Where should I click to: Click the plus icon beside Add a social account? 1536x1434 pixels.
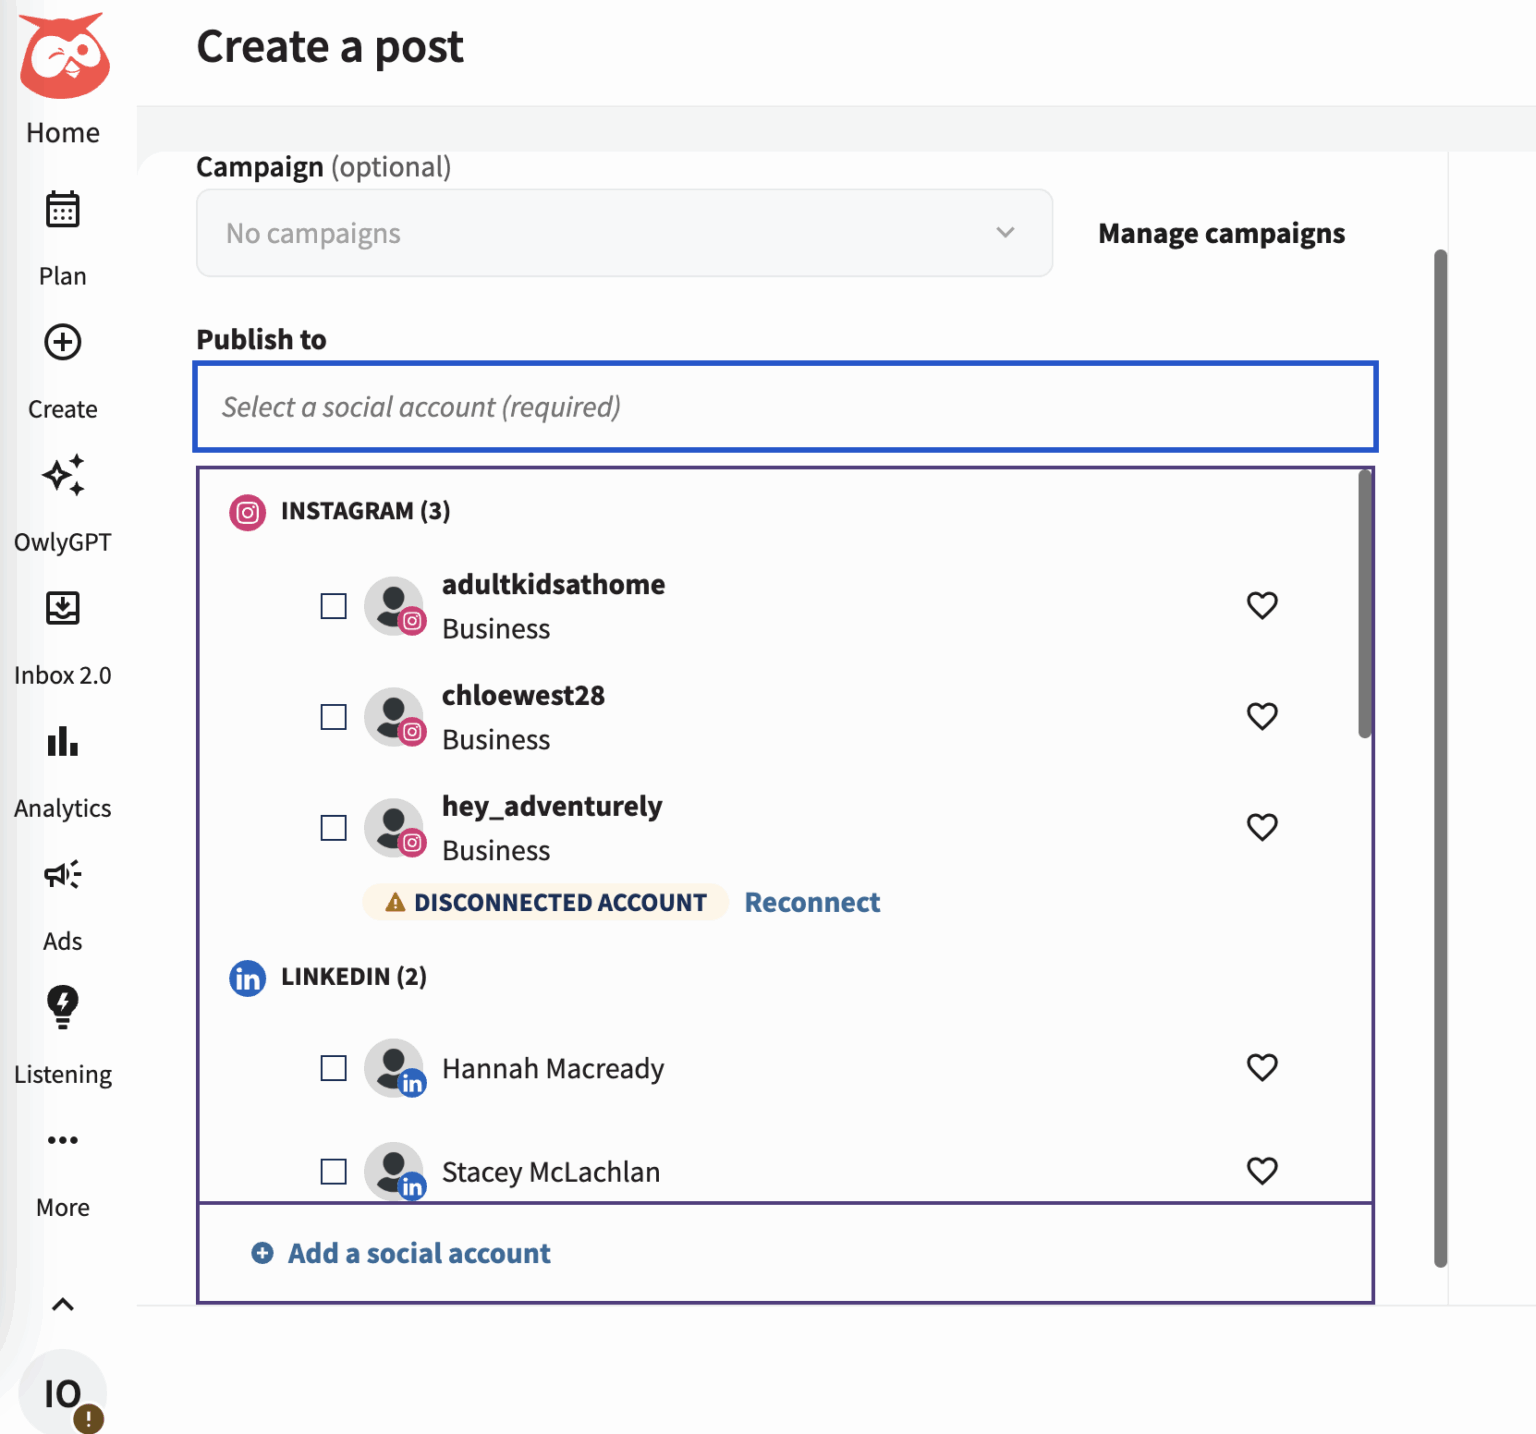click(262, 1253)
